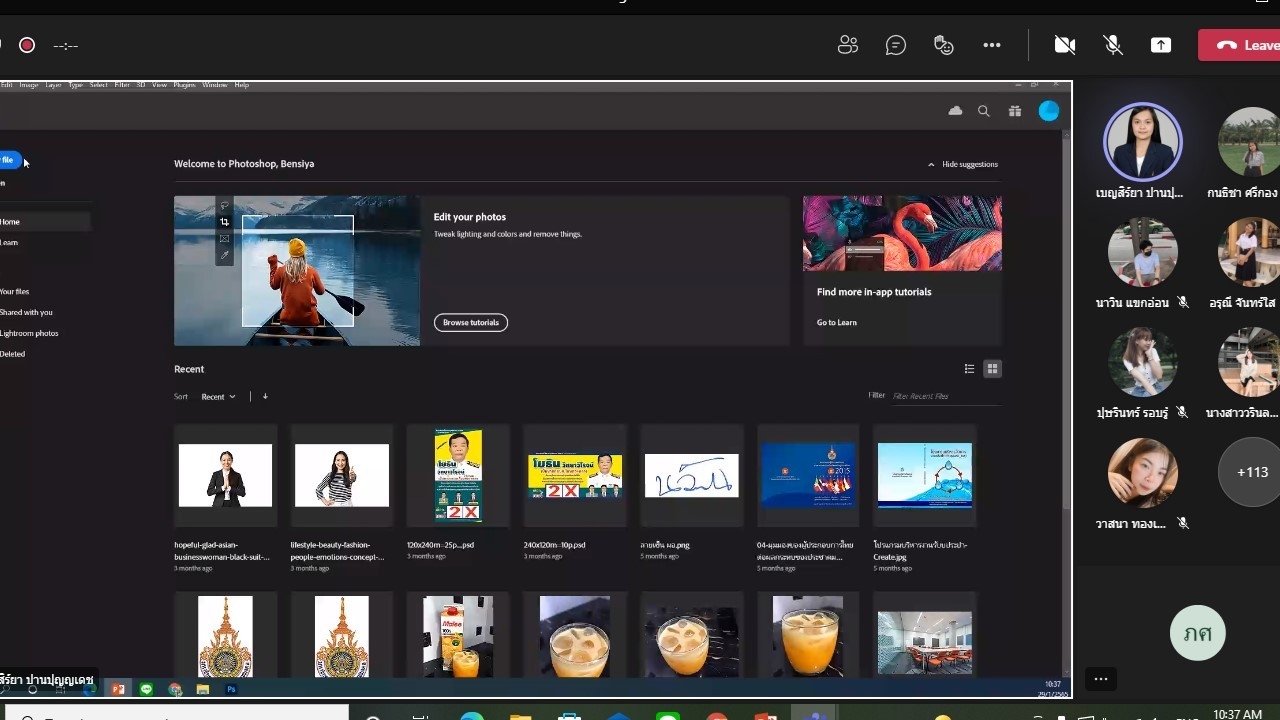Follow the Go to Learn link
The width and height of the screenshot is (1280, 720).
point(837,322)
